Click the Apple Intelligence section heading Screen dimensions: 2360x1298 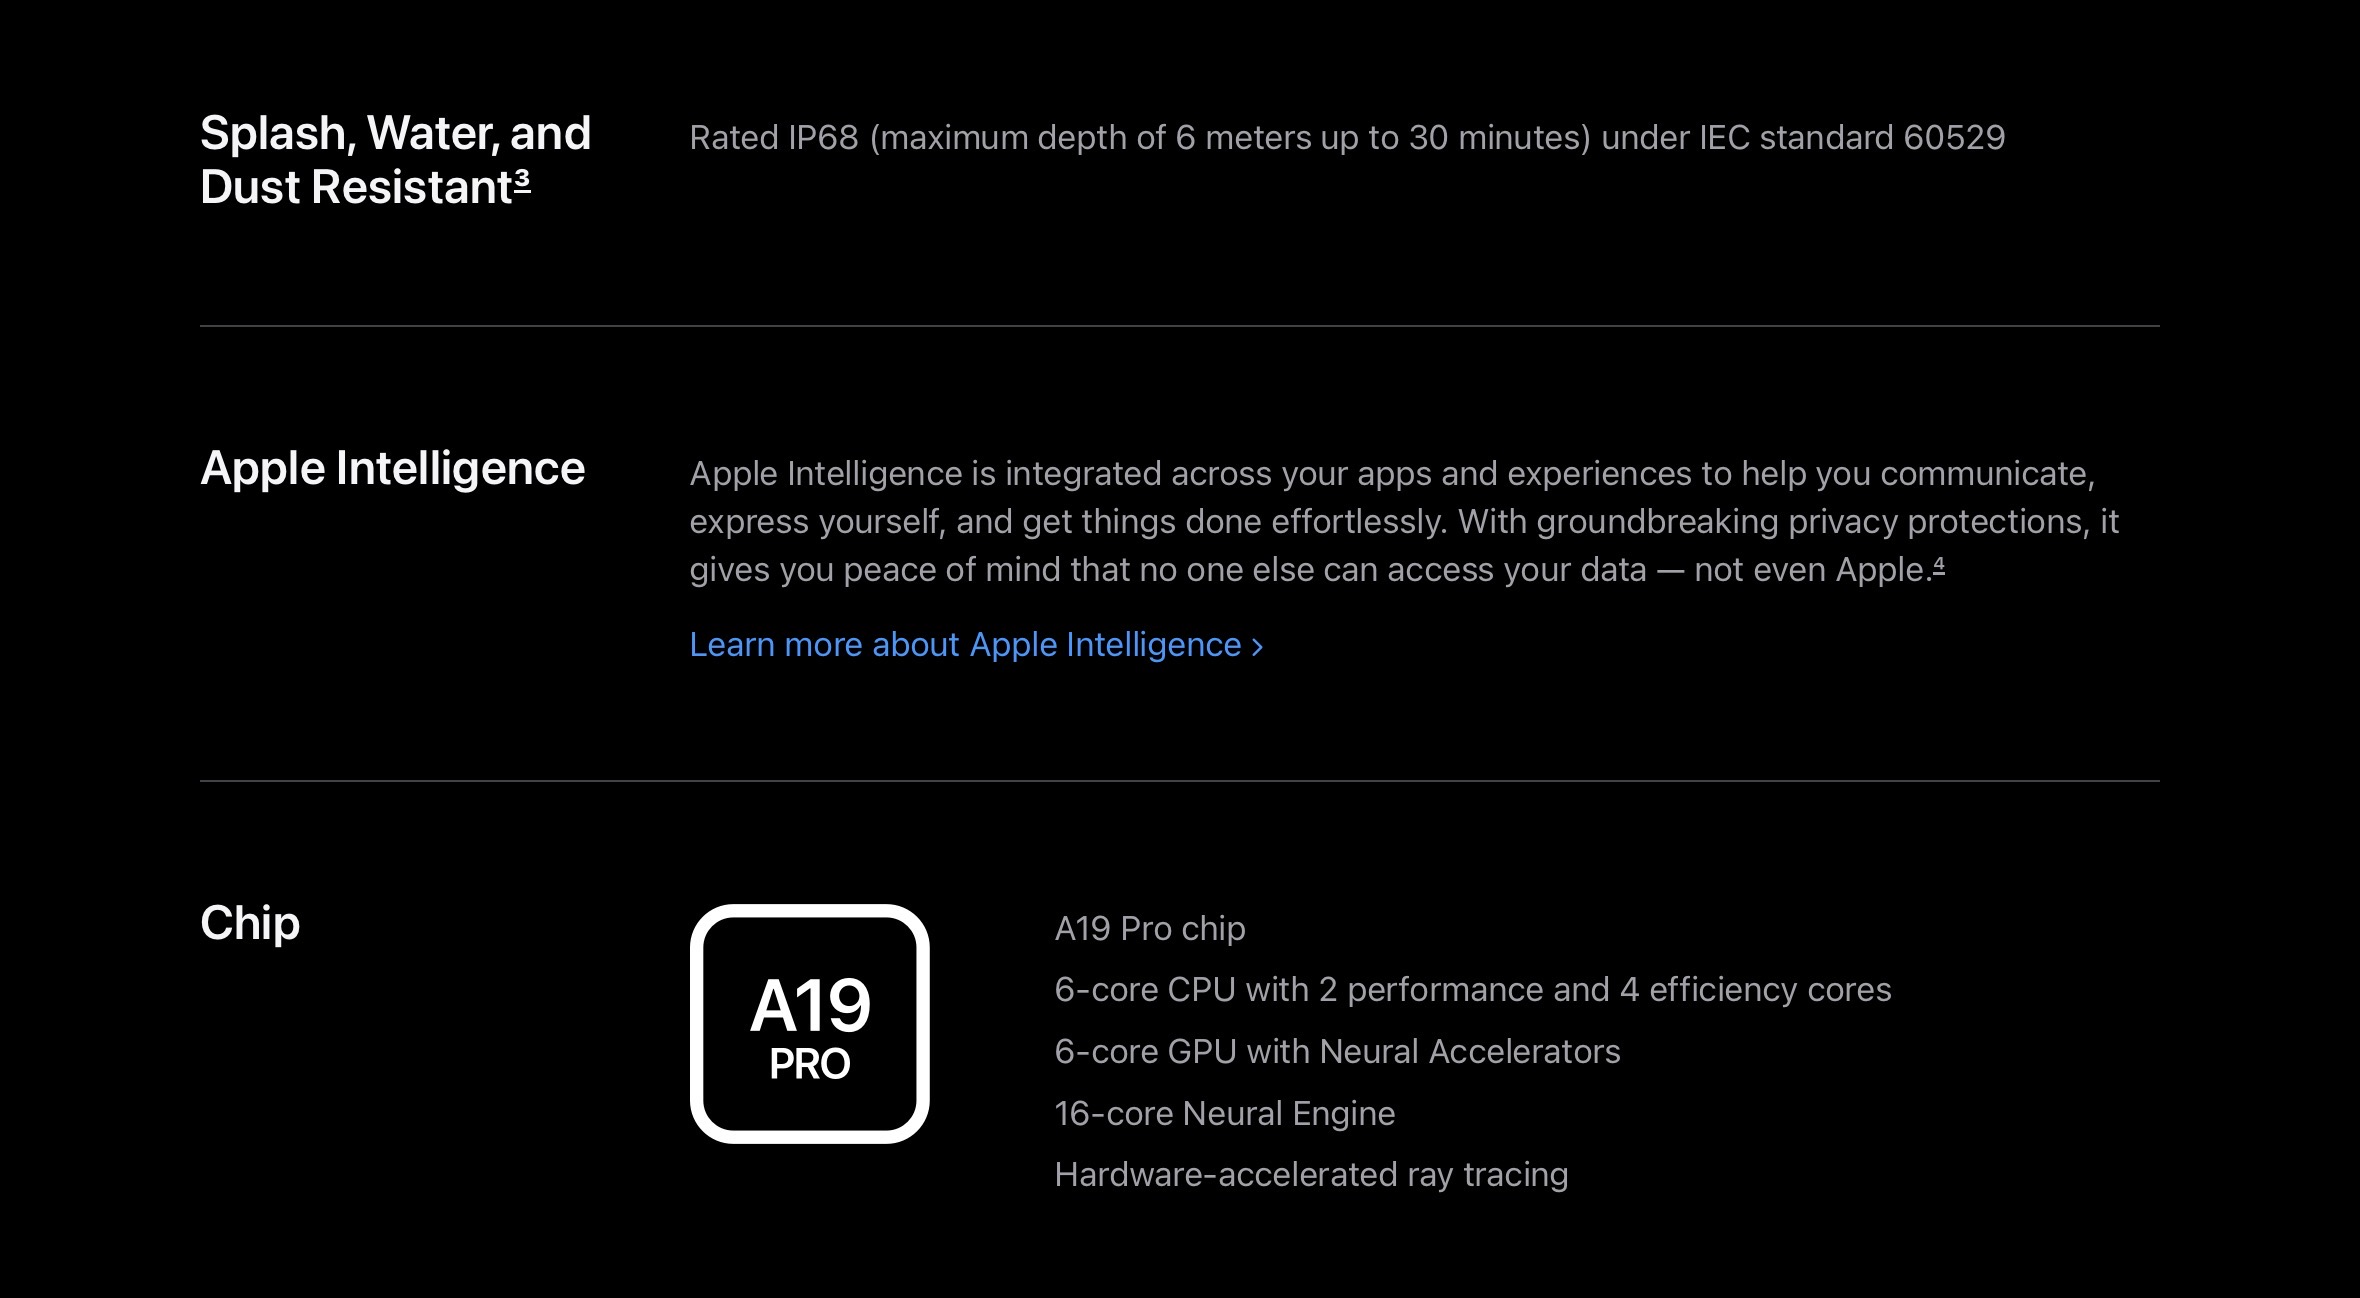[x=392, y=468]
